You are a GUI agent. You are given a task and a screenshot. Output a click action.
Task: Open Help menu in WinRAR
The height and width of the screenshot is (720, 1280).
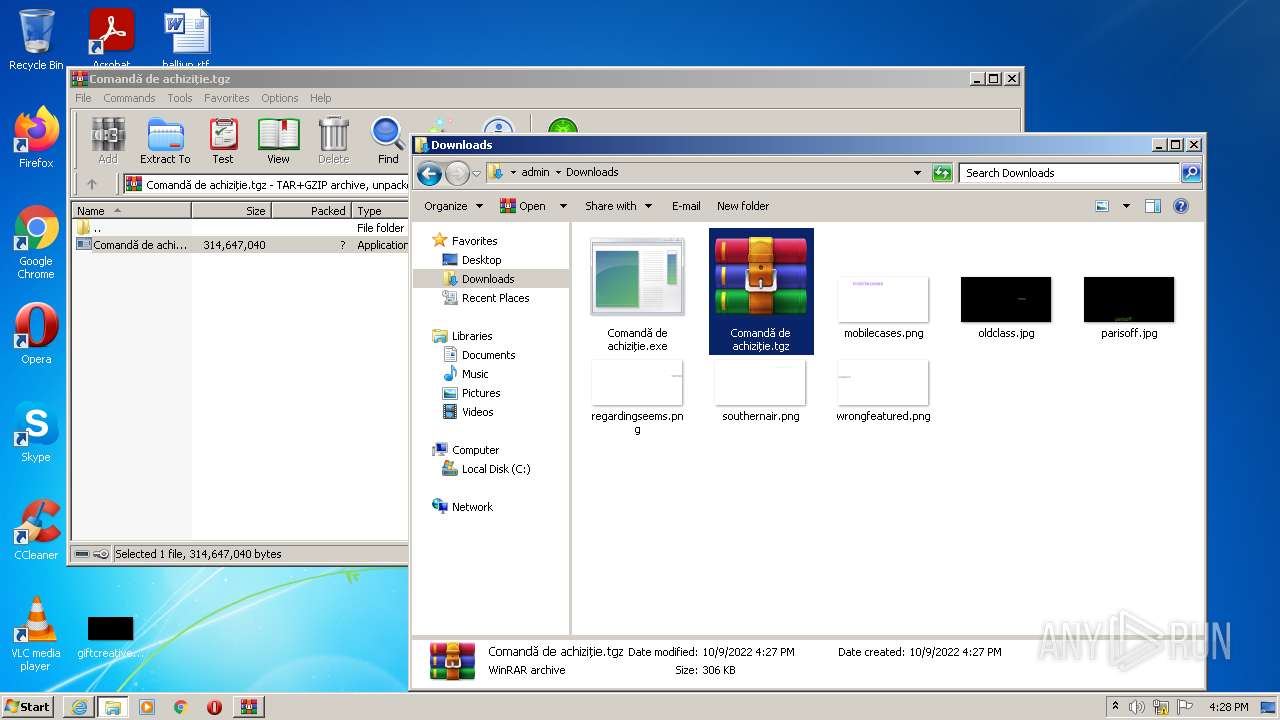pyautogui.click(x=320, y=98)
